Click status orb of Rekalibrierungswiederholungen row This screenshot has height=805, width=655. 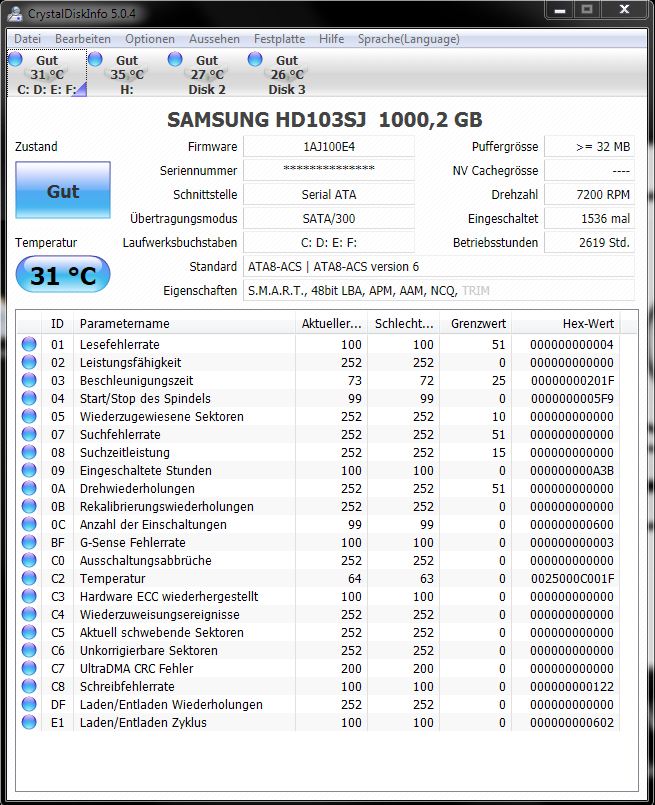[29, 506]
